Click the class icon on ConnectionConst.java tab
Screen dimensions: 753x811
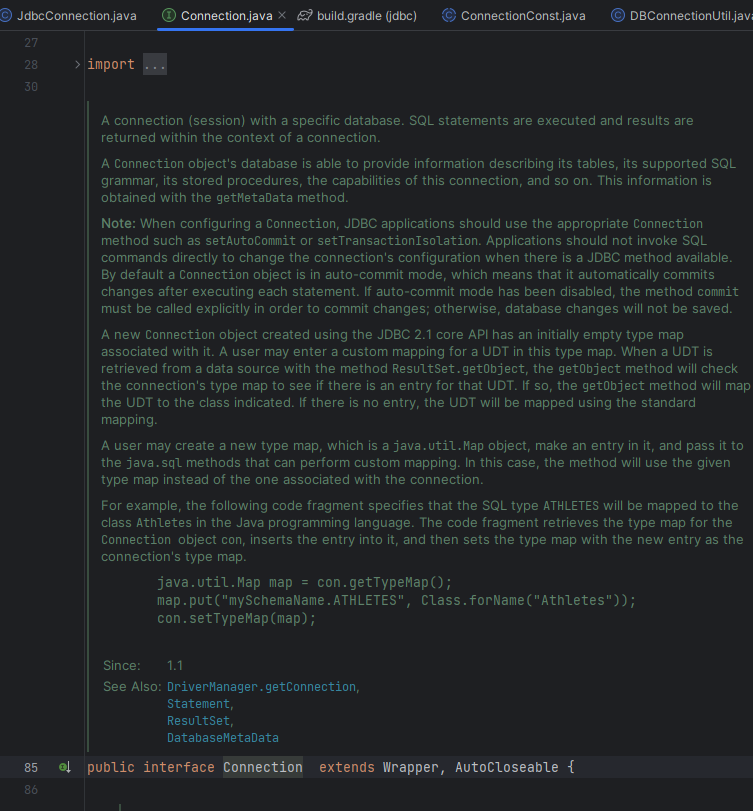click(x=449, y=16)
